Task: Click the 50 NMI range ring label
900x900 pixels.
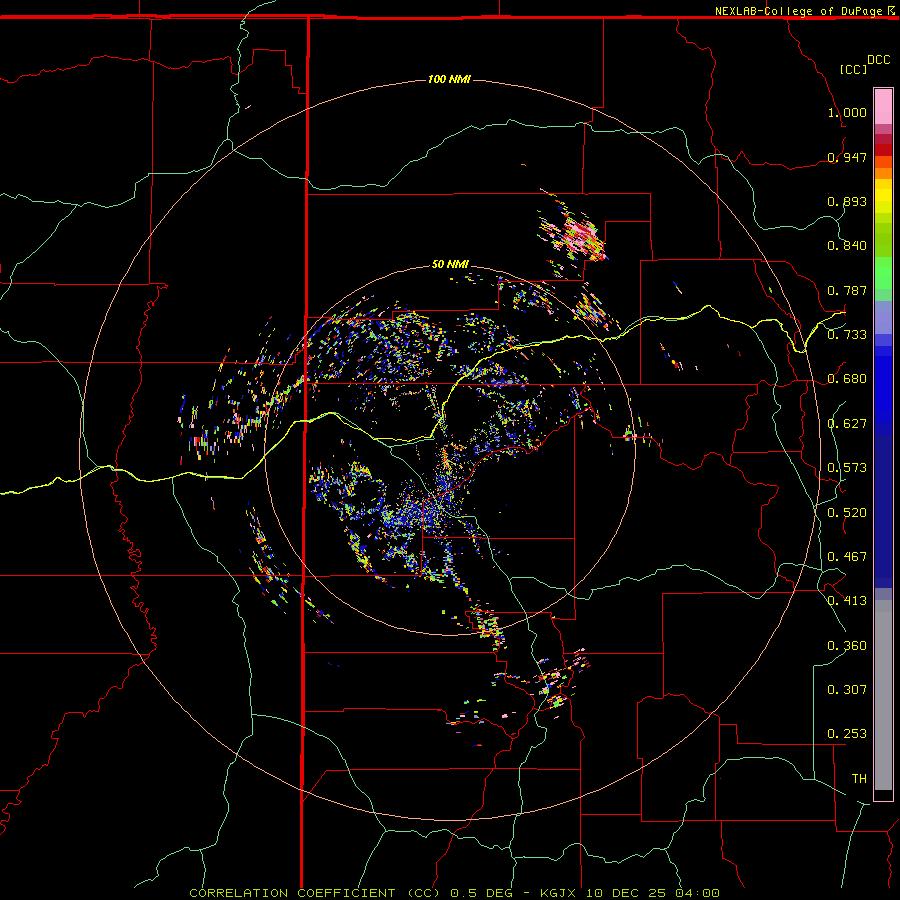Action: [450, 264]
